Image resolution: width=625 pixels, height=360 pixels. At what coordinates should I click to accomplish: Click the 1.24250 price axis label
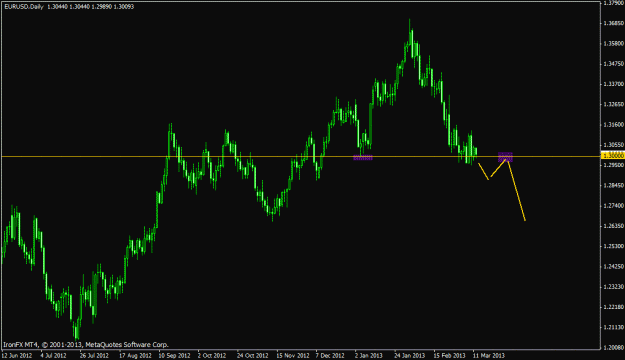(x=614, y=267)
